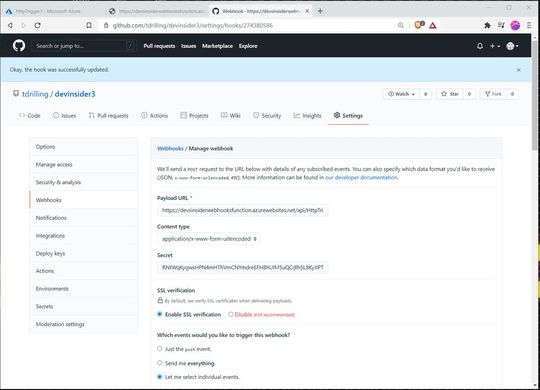Open the browser hamburger menu
This screenshot has width=540, height=390.
(529, 25)
